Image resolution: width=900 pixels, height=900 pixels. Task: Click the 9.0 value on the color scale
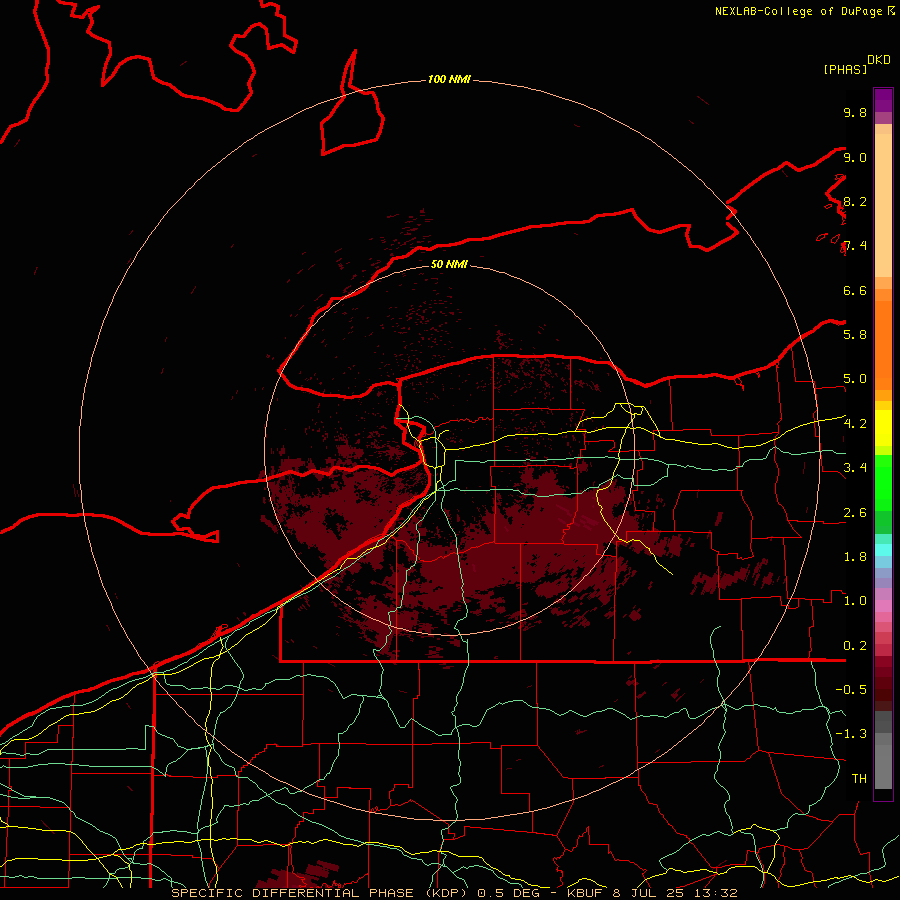click(855, 157)
